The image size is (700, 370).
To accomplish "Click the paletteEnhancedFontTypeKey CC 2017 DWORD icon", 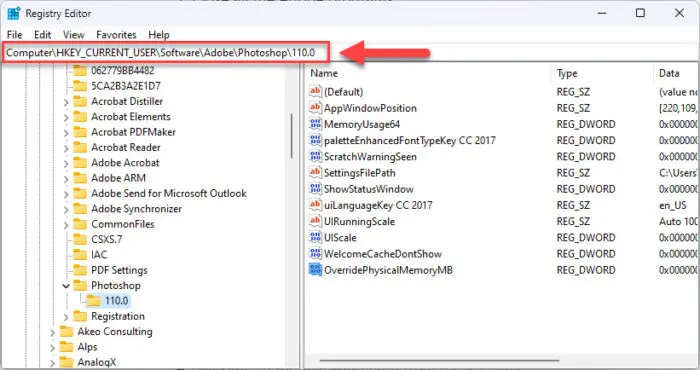I will tap(315, 140).
